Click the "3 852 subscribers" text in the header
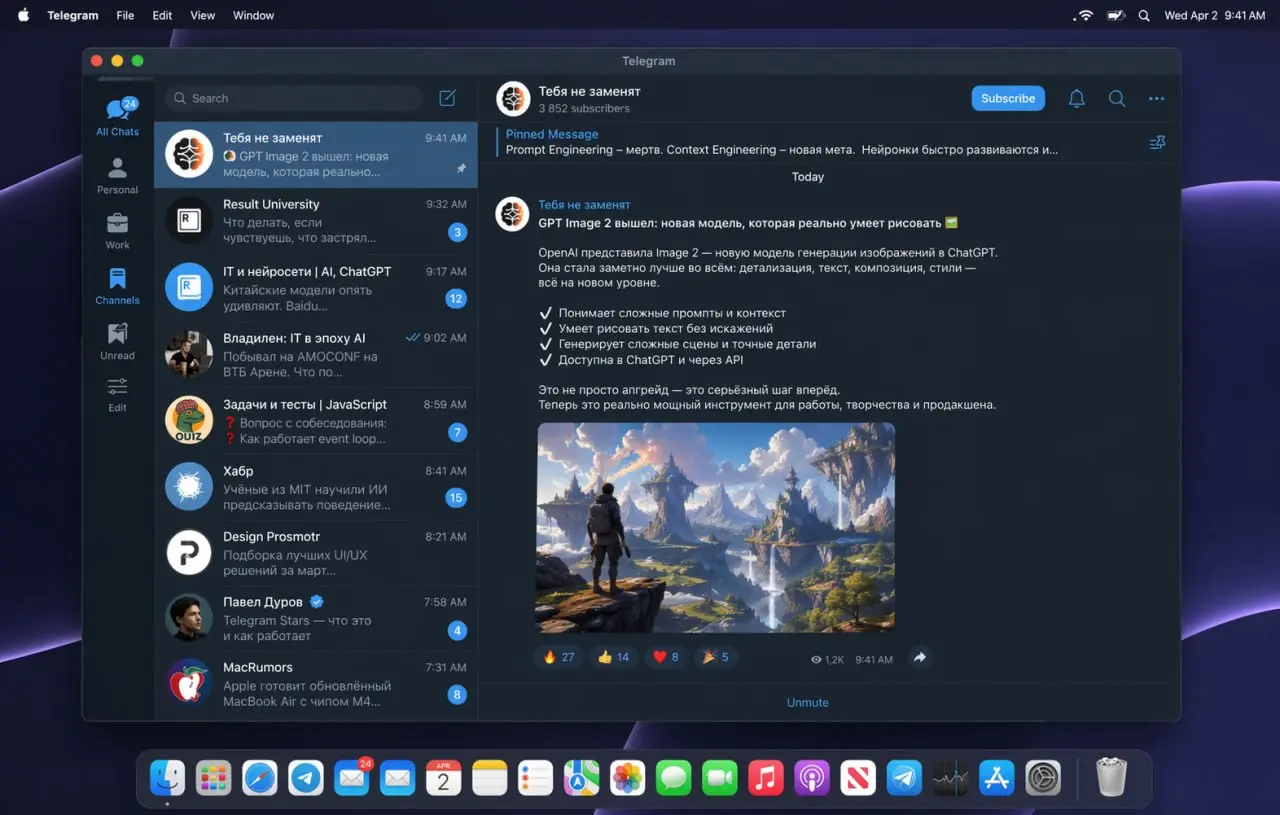 click(584, 108)
